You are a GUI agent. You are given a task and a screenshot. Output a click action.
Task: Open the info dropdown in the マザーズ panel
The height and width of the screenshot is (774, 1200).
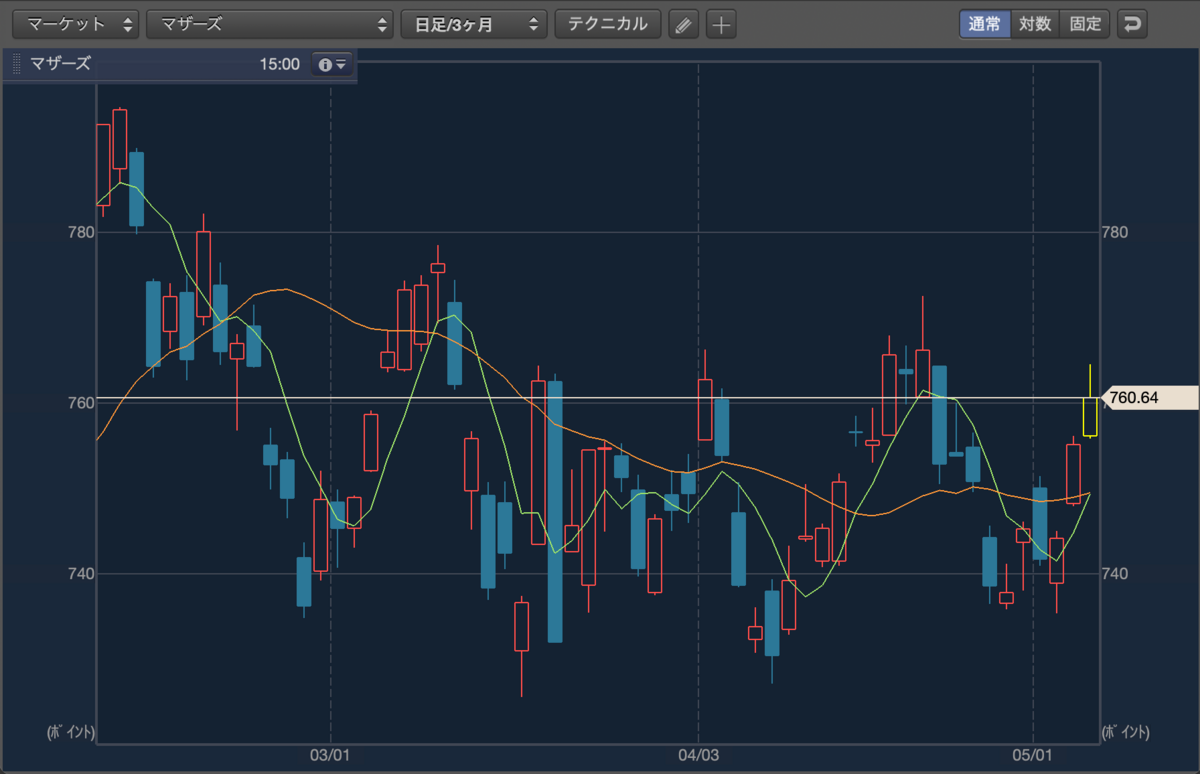click(331, 64)
